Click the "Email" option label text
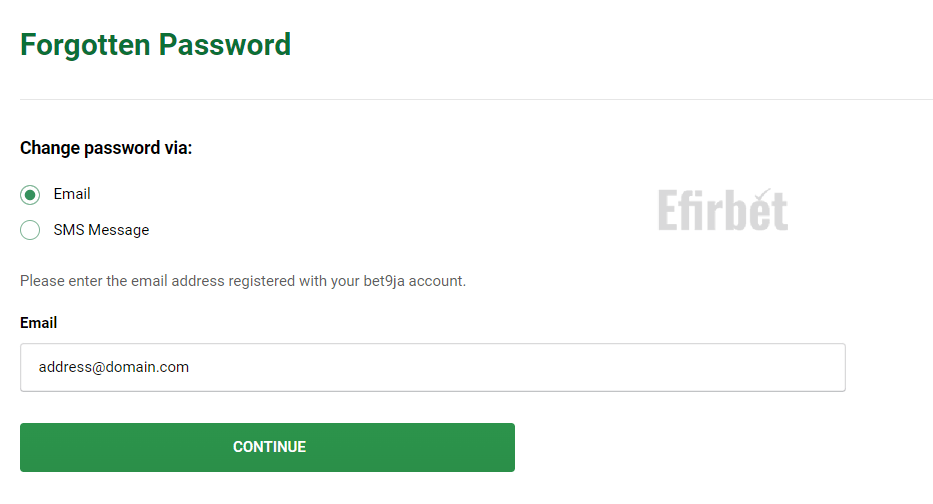Image resolution: width=933 pixels, height=504 pixels. pyautogui.click(x=72, y=194)
